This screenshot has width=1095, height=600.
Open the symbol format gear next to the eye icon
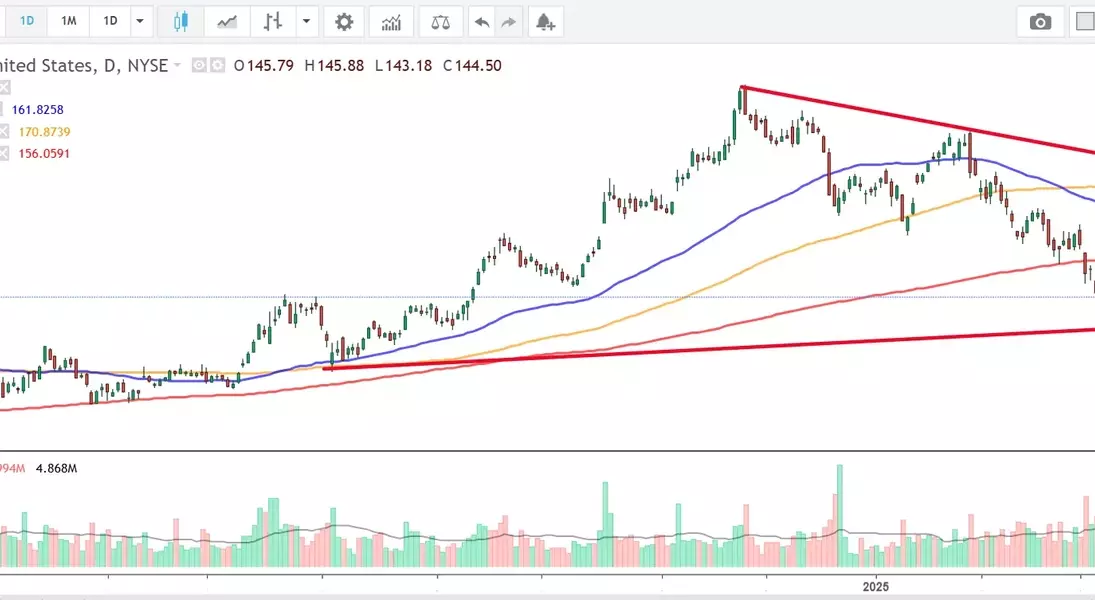coord(216,66)
